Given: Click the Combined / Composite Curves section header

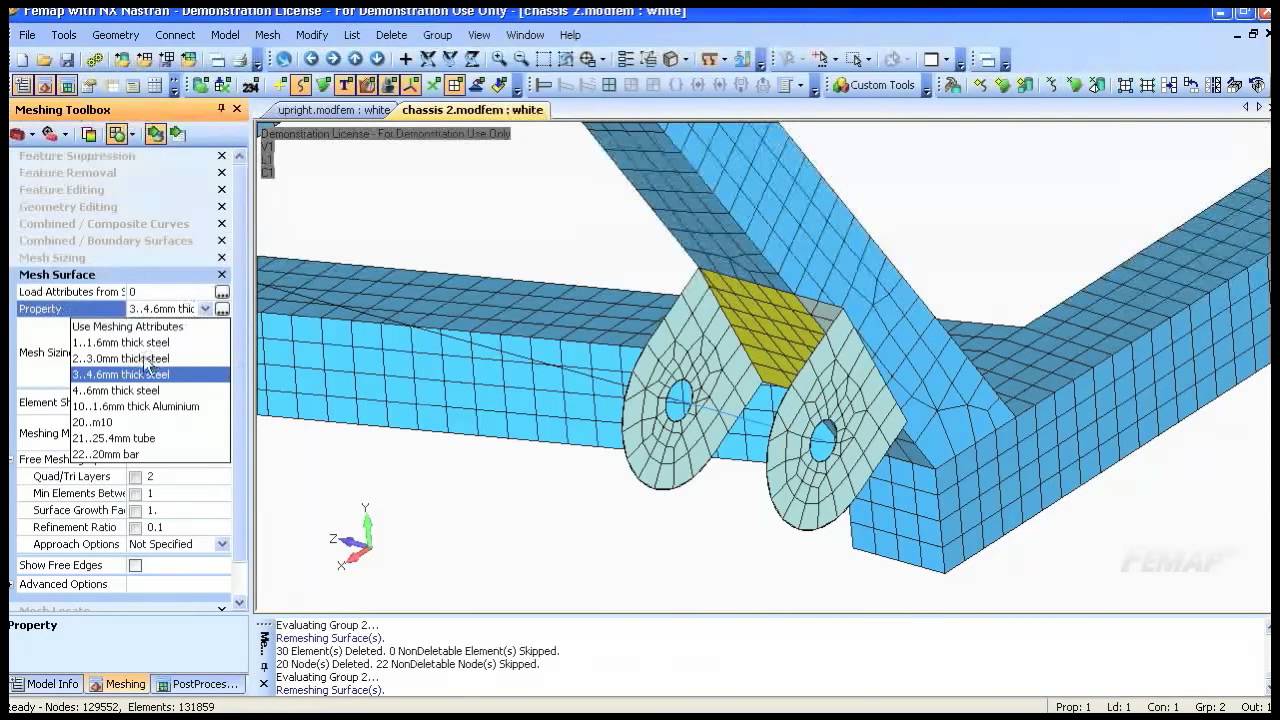Looking at the screenshot, I should pyautogui.click(x=104, y=224).
